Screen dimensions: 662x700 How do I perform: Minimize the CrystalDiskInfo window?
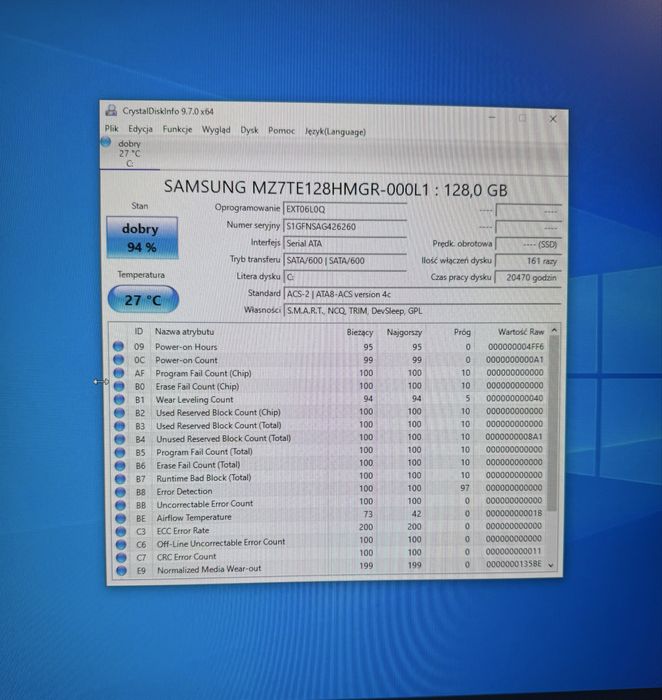(492, 117)
